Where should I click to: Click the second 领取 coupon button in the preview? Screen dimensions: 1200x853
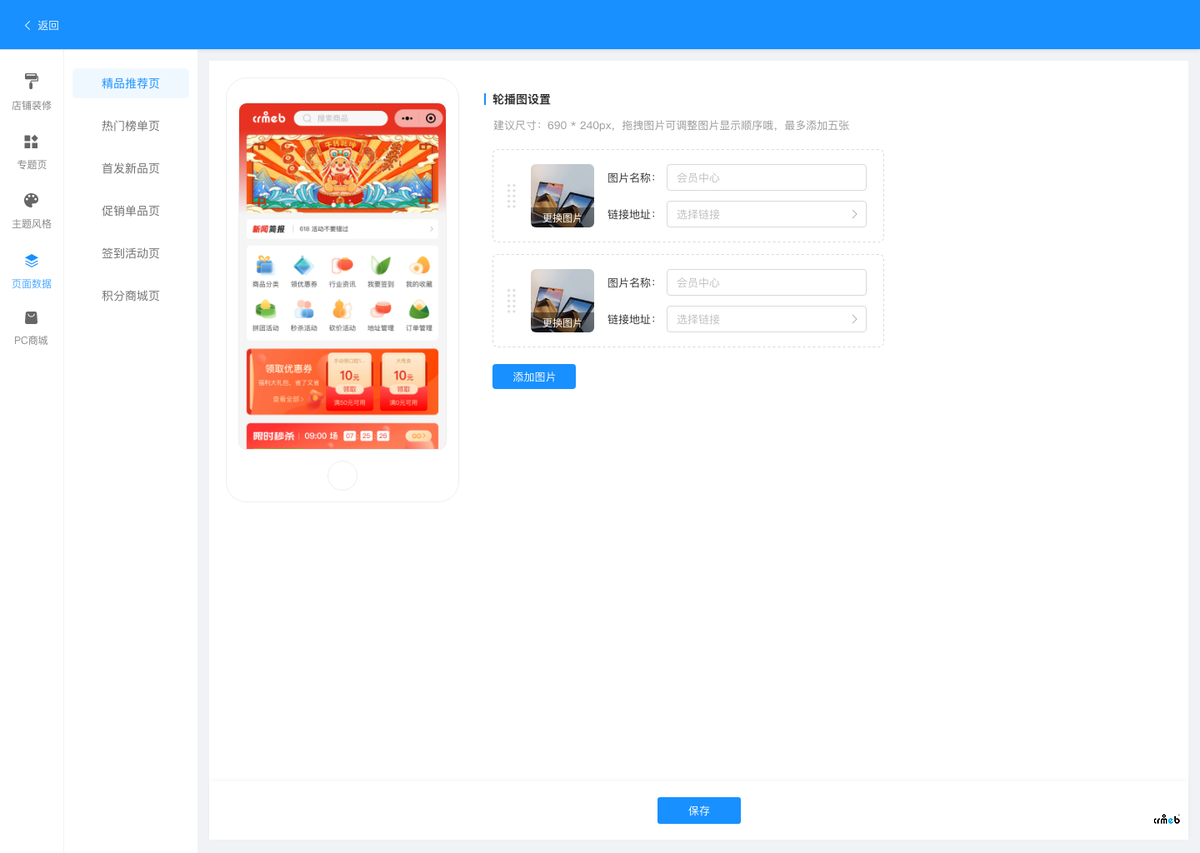(x=404, y=389)
